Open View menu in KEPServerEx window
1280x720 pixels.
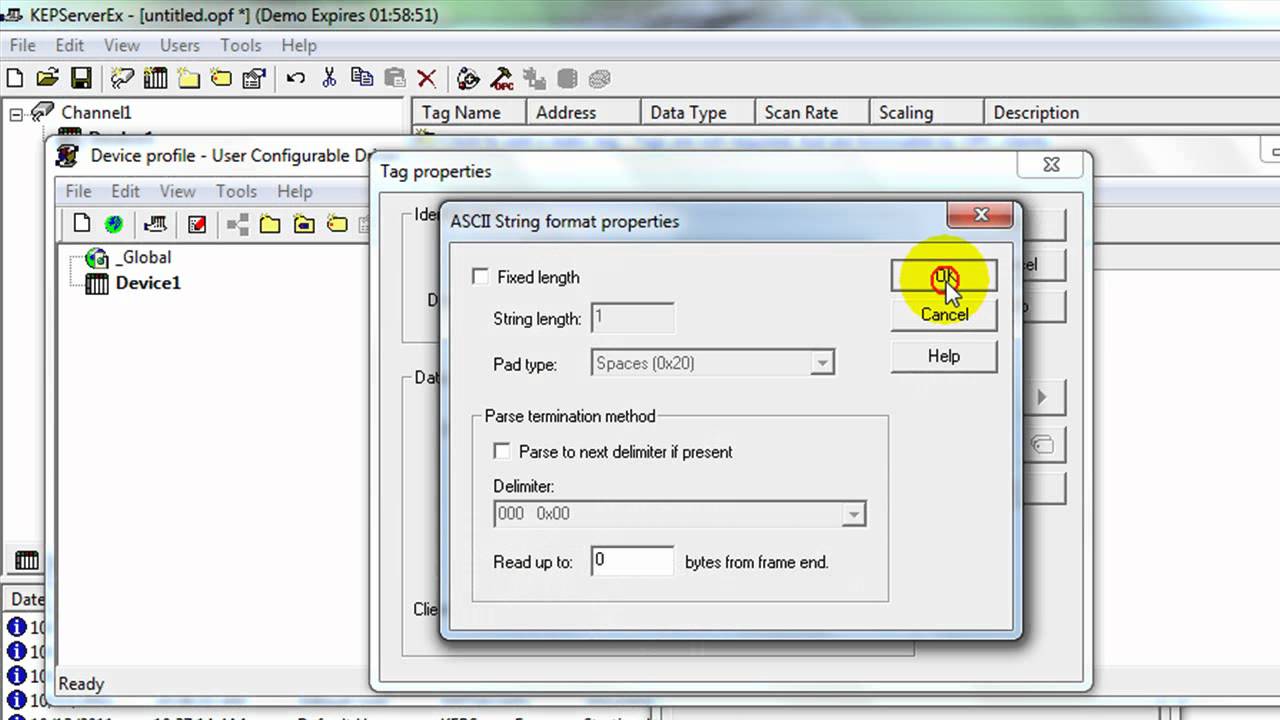(x=122, y=45)
